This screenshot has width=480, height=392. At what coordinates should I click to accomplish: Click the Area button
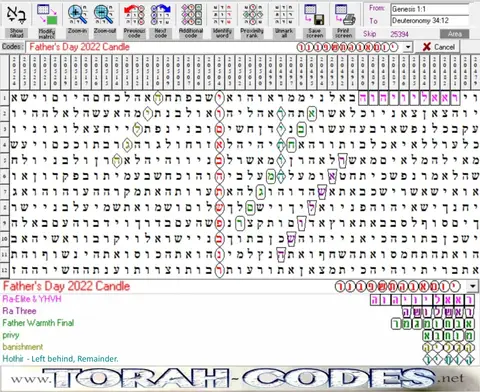click(x=455, y=34)
